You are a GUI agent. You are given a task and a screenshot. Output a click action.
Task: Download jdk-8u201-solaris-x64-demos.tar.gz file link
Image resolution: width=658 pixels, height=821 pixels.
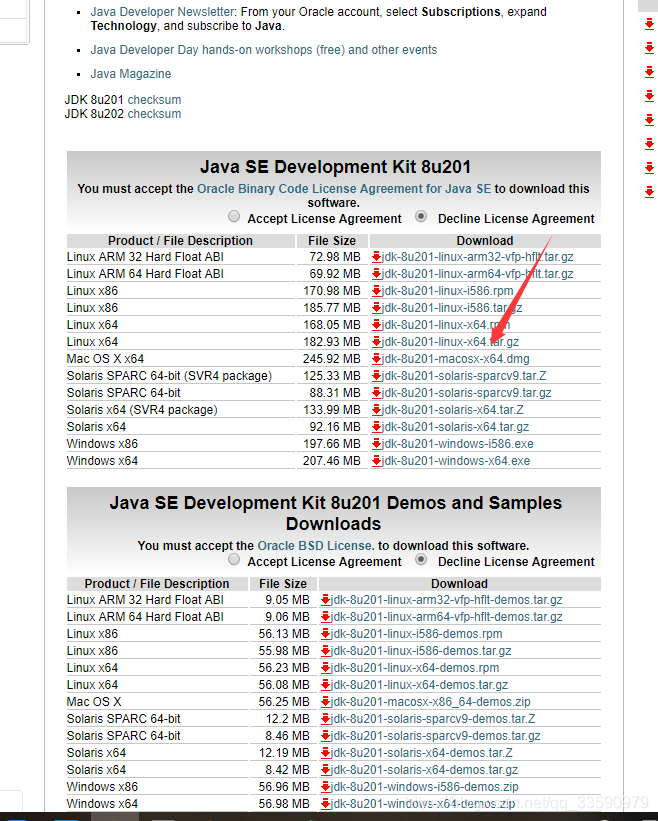(425, 770)
